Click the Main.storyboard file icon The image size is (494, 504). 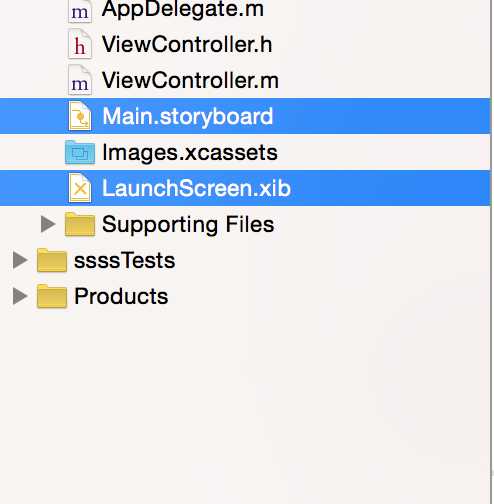click(80, 116)
